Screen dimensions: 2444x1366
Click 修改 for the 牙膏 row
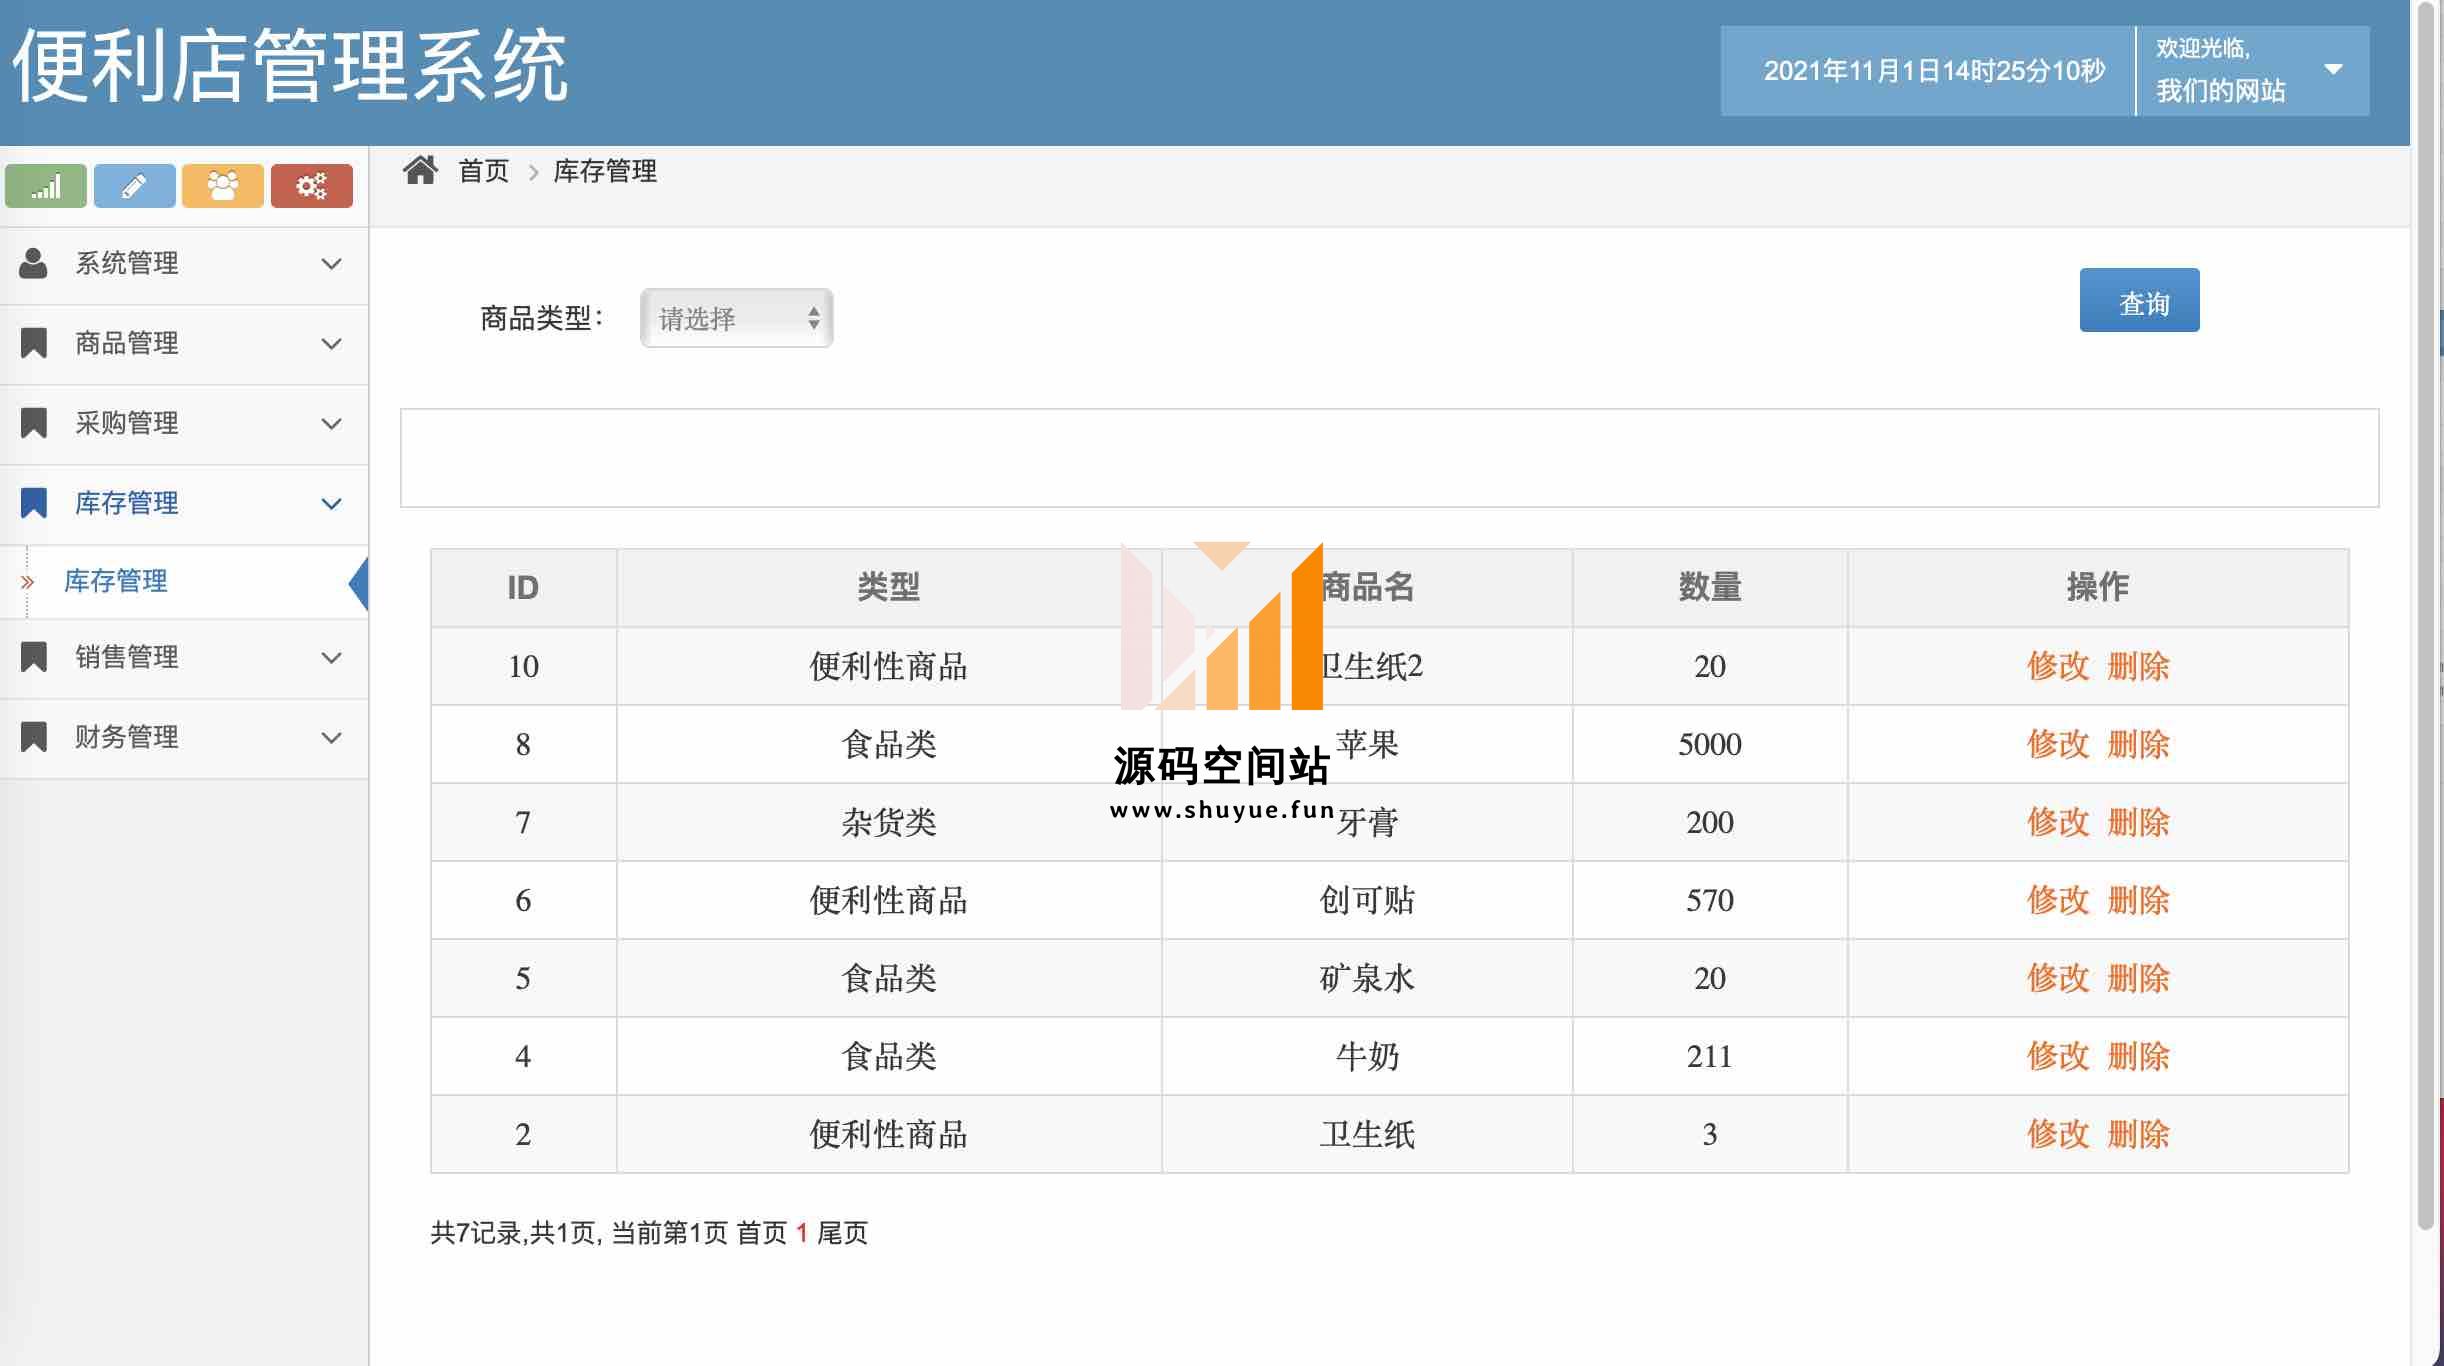coord(2058,822)
